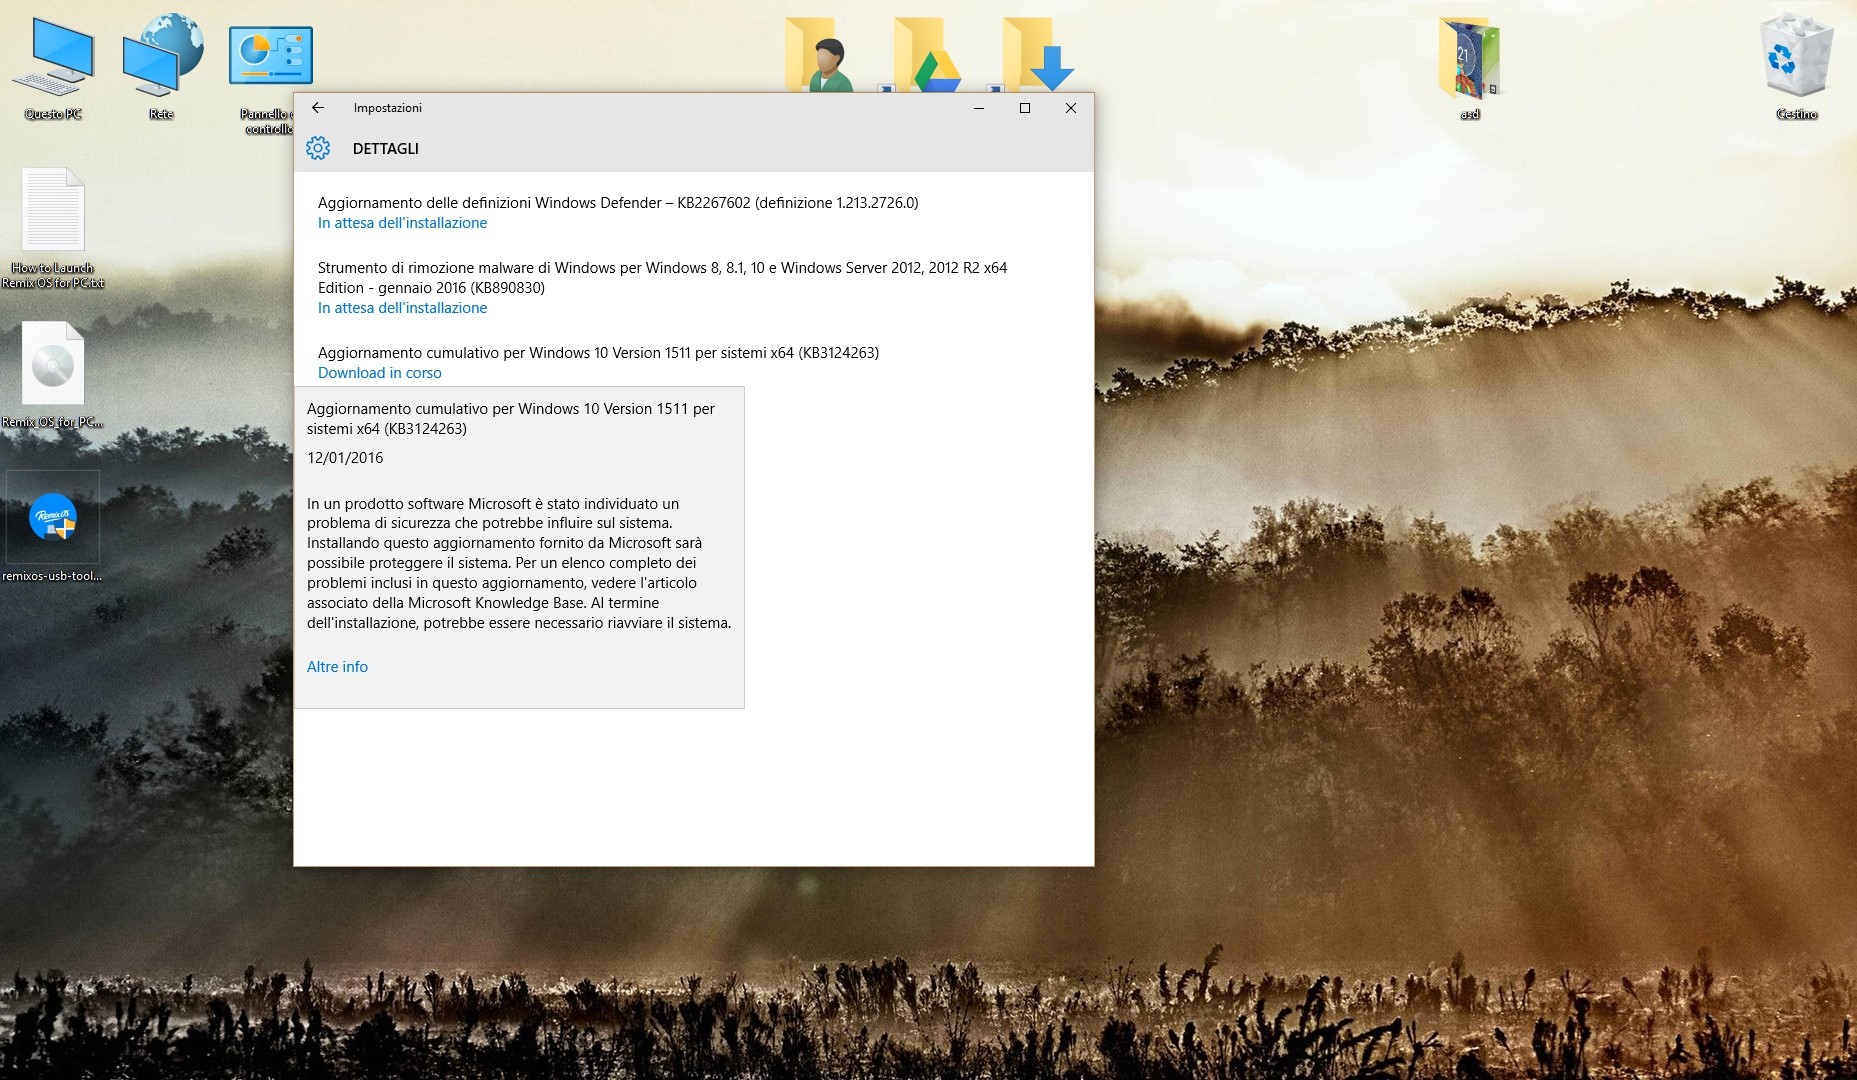Open the 'Altre info' link
Screen dimensions: 1857x1080
337,667
